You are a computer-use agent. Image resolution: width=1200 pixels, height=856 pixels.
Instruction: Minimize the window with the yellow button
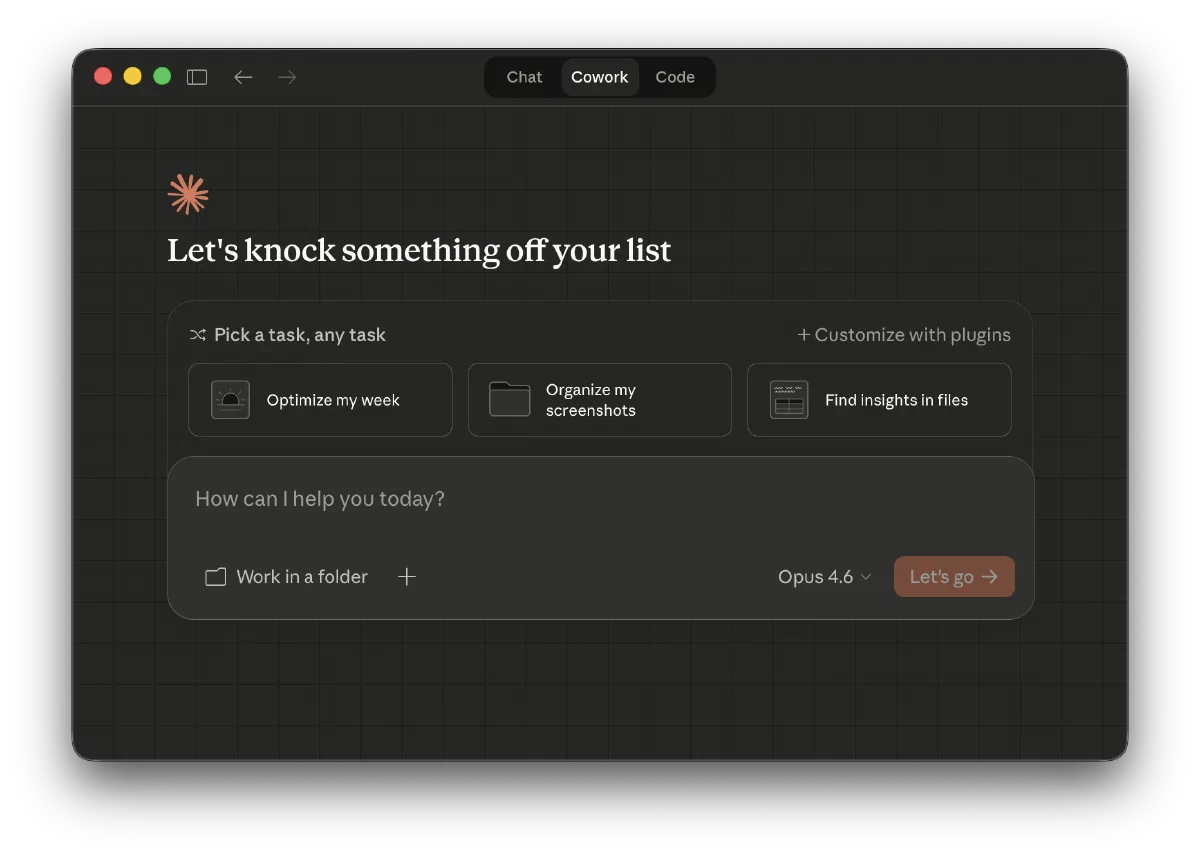(132, 77)
